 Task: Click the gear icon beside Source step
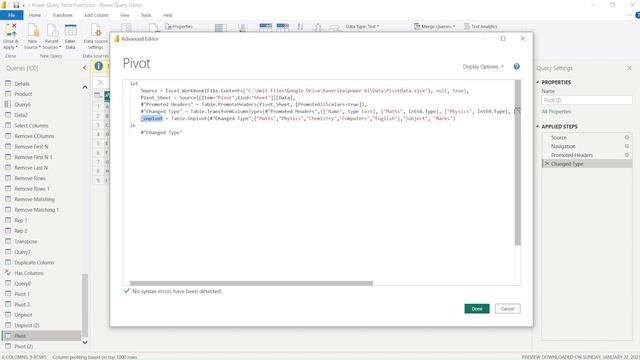pos(627,138)
